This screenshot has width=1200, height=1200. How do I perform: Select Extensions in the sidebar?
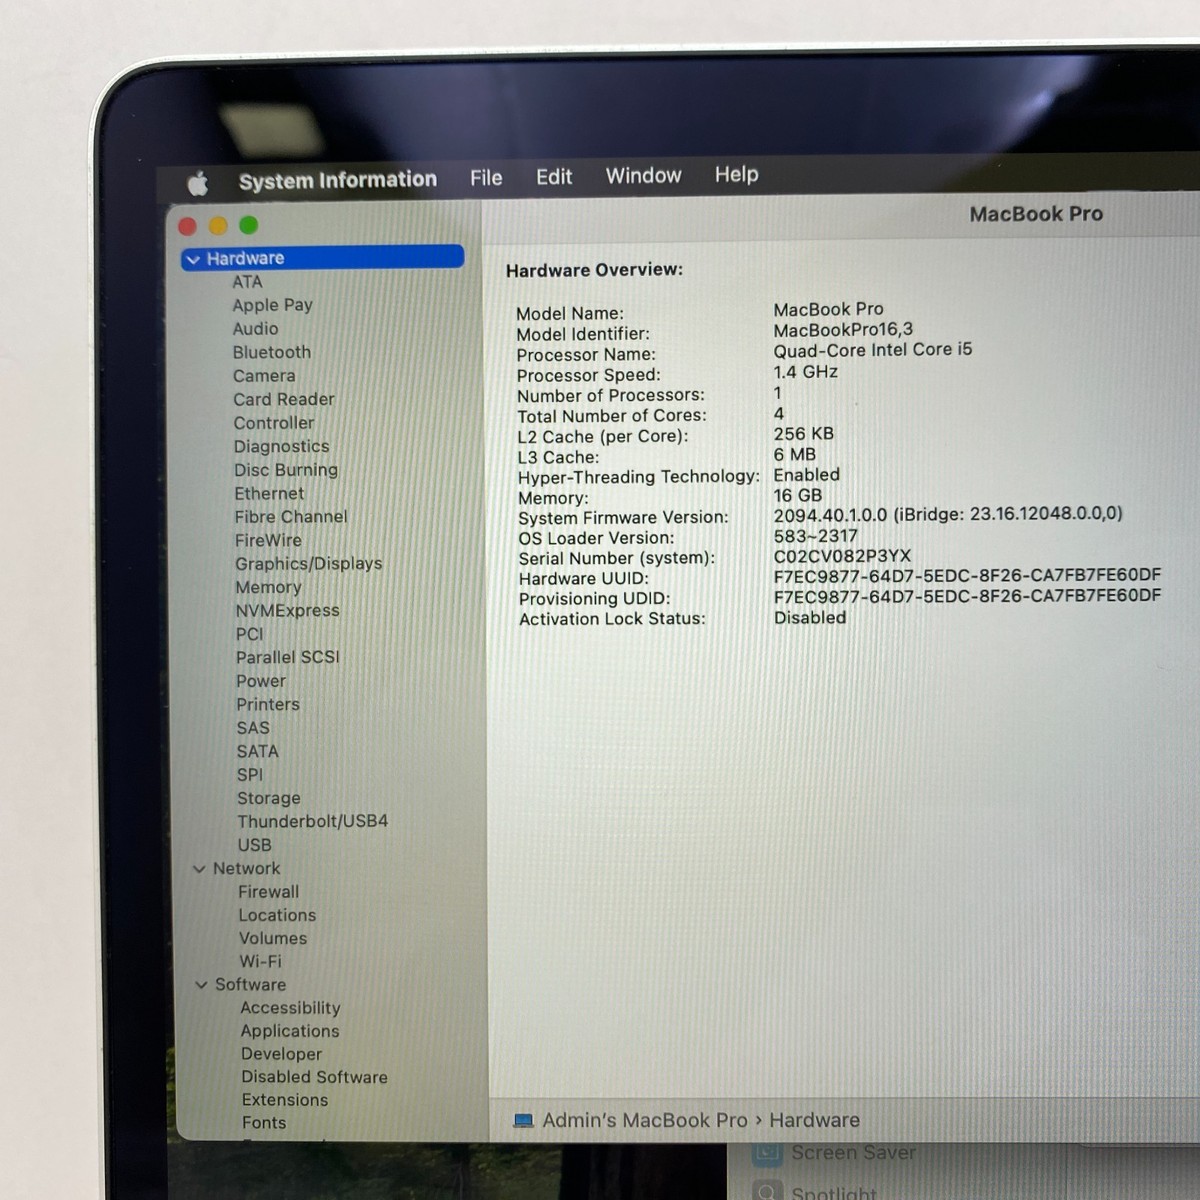point(284,1100)
